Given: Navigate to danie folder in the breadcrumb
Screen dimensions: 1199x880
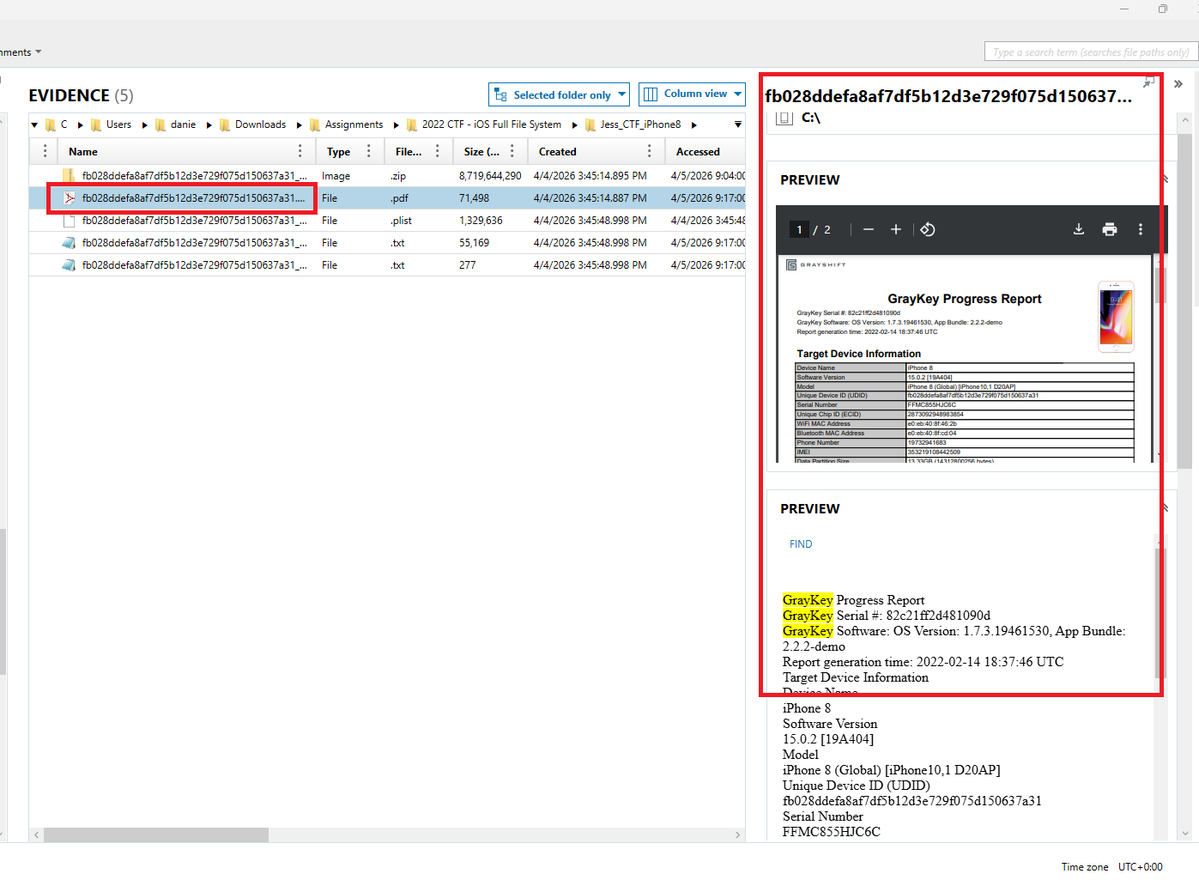Looking at the screenshot, I should click(x=183, y=125).
